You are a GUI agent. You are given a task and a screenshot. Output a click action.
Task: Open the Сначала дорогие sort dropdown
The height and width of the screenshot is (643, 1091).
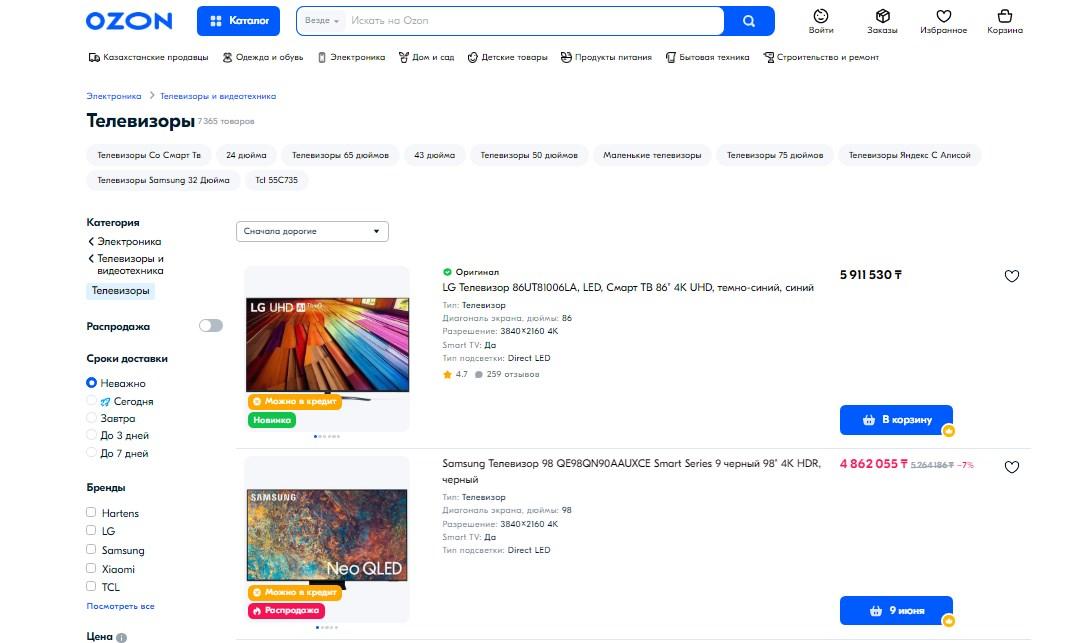click(x=312, y=231)
